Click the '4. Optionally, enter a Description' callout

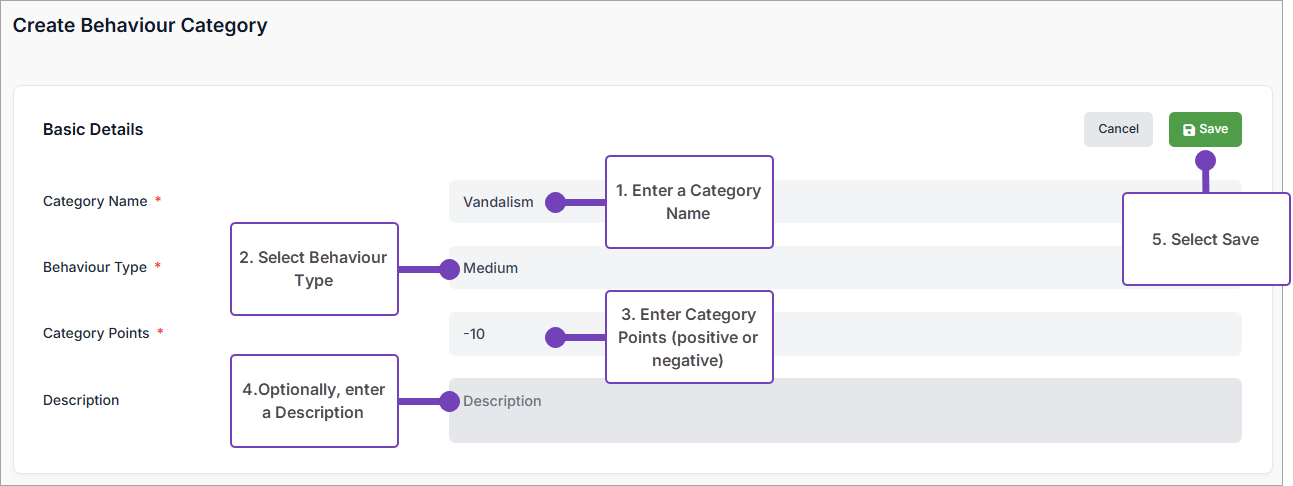(x=314, y=401)
